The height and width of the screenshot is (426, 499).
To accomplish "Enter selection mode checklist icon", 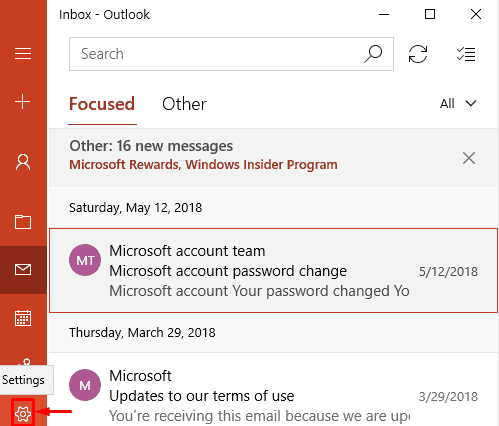I will coord(466,54).
